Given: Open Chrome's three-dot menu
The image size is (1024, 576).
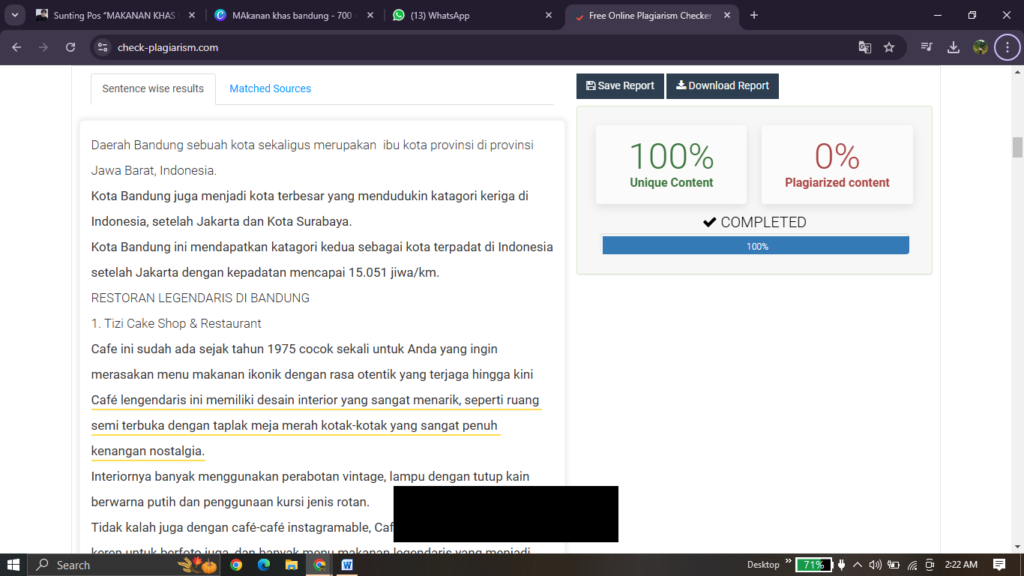Looking at the screenshot, I should click(x=1008, y=47).
